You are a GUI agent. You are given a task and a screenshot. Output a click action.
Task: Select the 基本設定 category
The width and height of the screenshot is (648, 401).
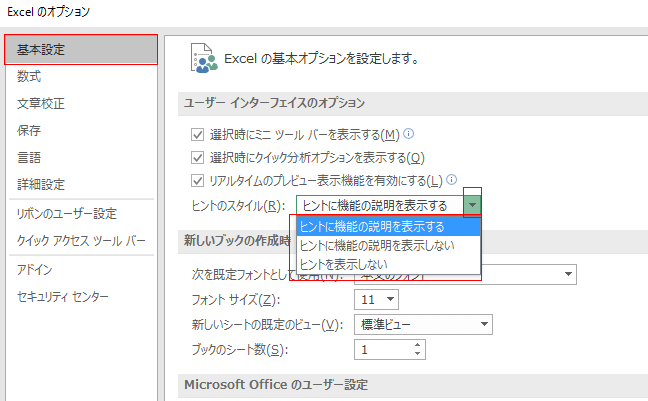coord(81,50)
